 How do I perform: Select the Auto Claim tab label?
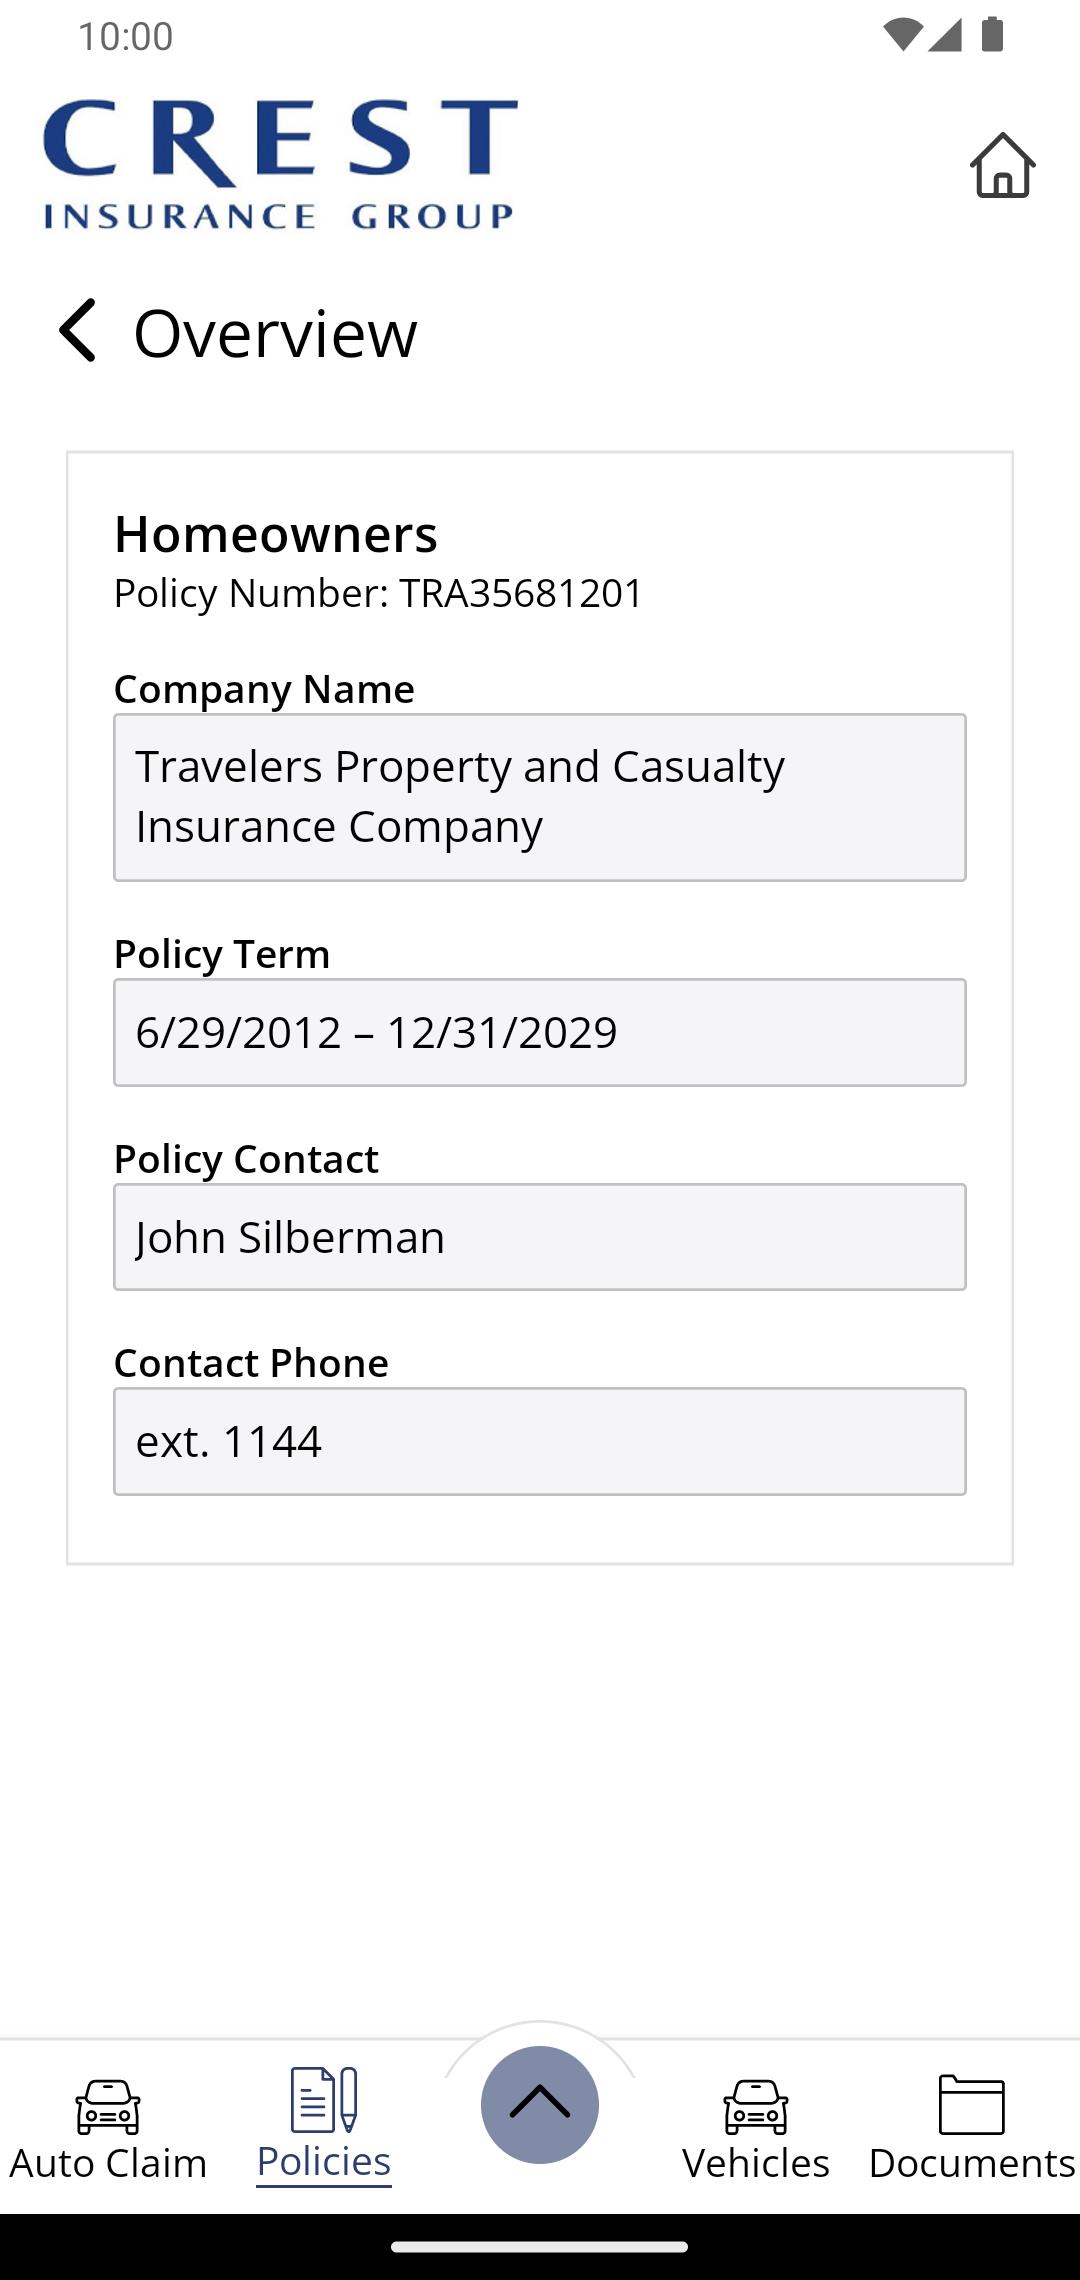(108, 2163)
